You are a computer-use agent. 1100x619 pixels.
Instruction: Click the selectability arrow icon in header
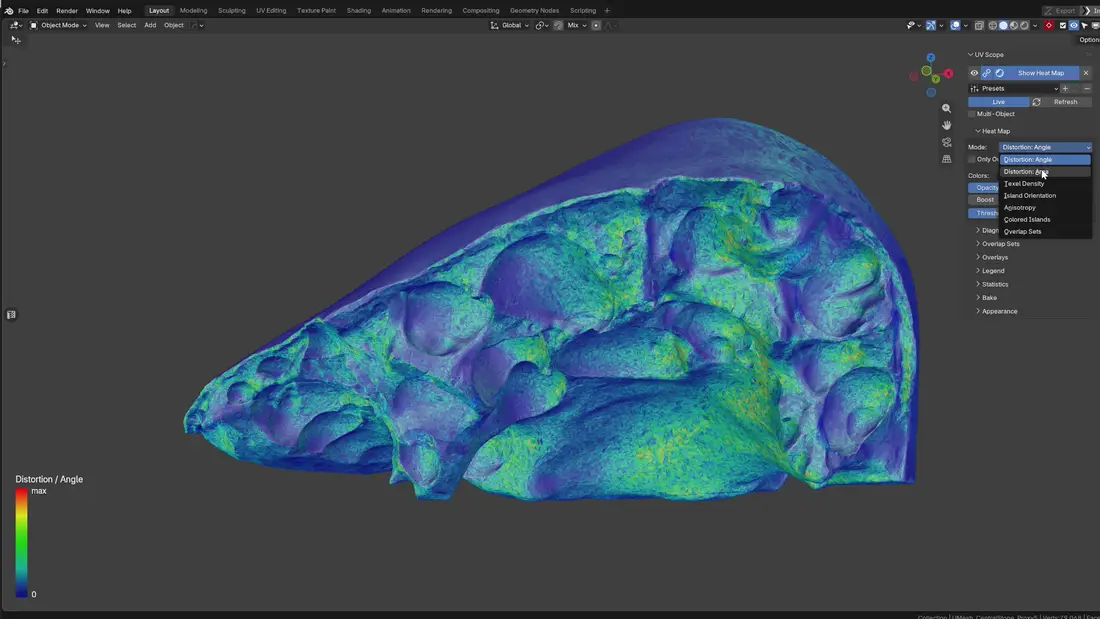pos(1085,25)
